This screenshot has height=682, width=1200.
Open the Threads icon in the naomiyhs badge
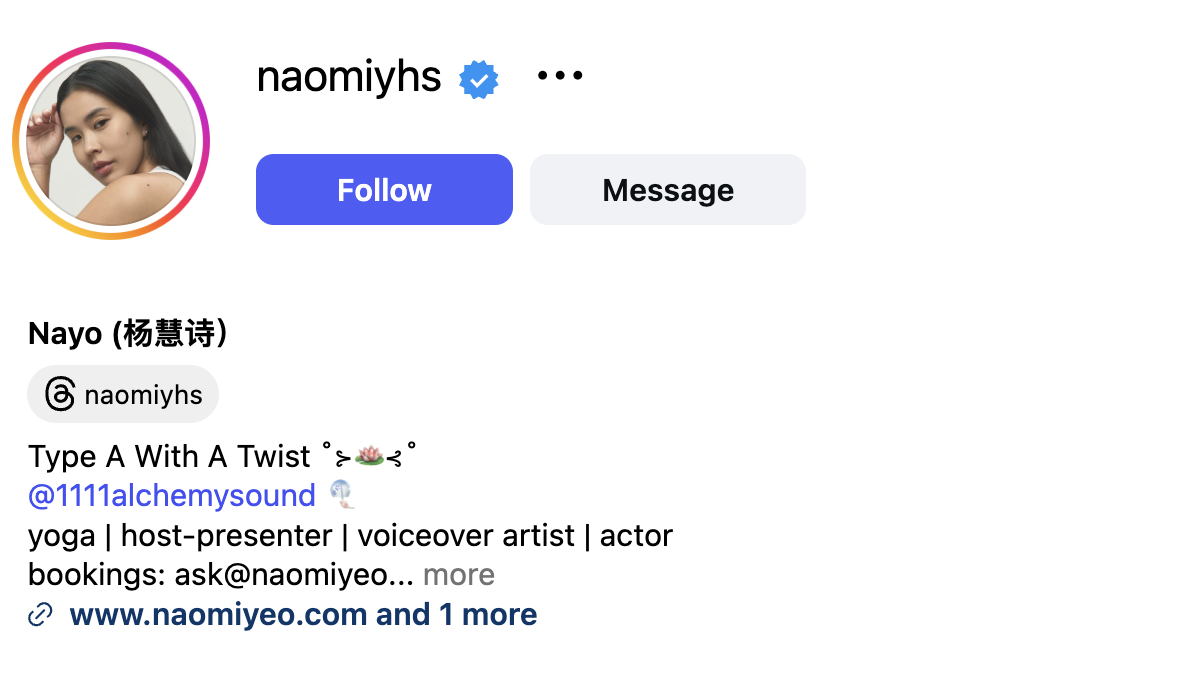coord(58,394)
